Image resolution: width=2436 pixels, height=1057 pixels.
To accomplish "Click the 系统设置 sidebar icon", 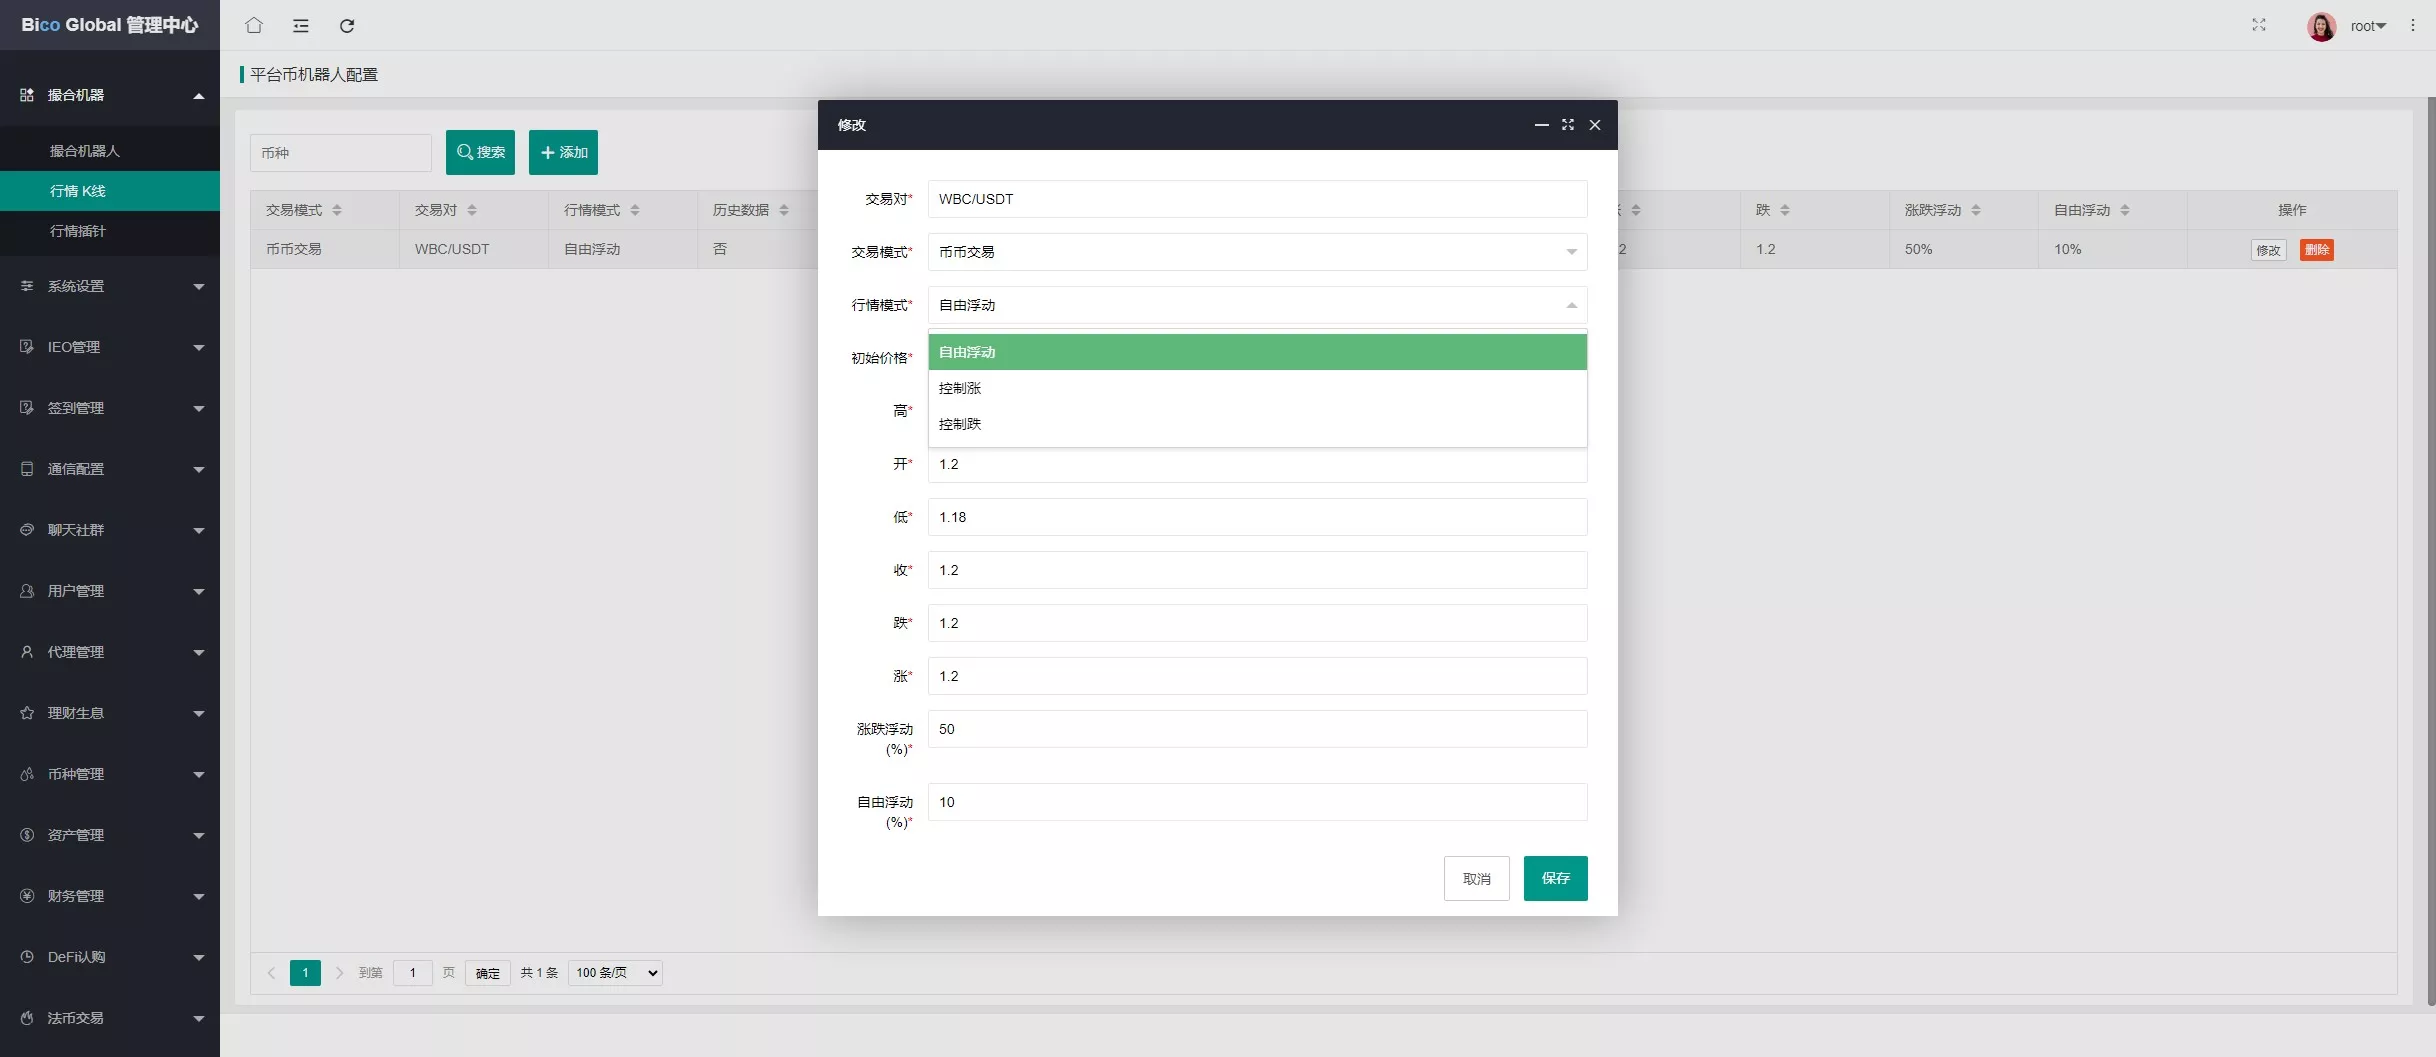I will [27, 286].
